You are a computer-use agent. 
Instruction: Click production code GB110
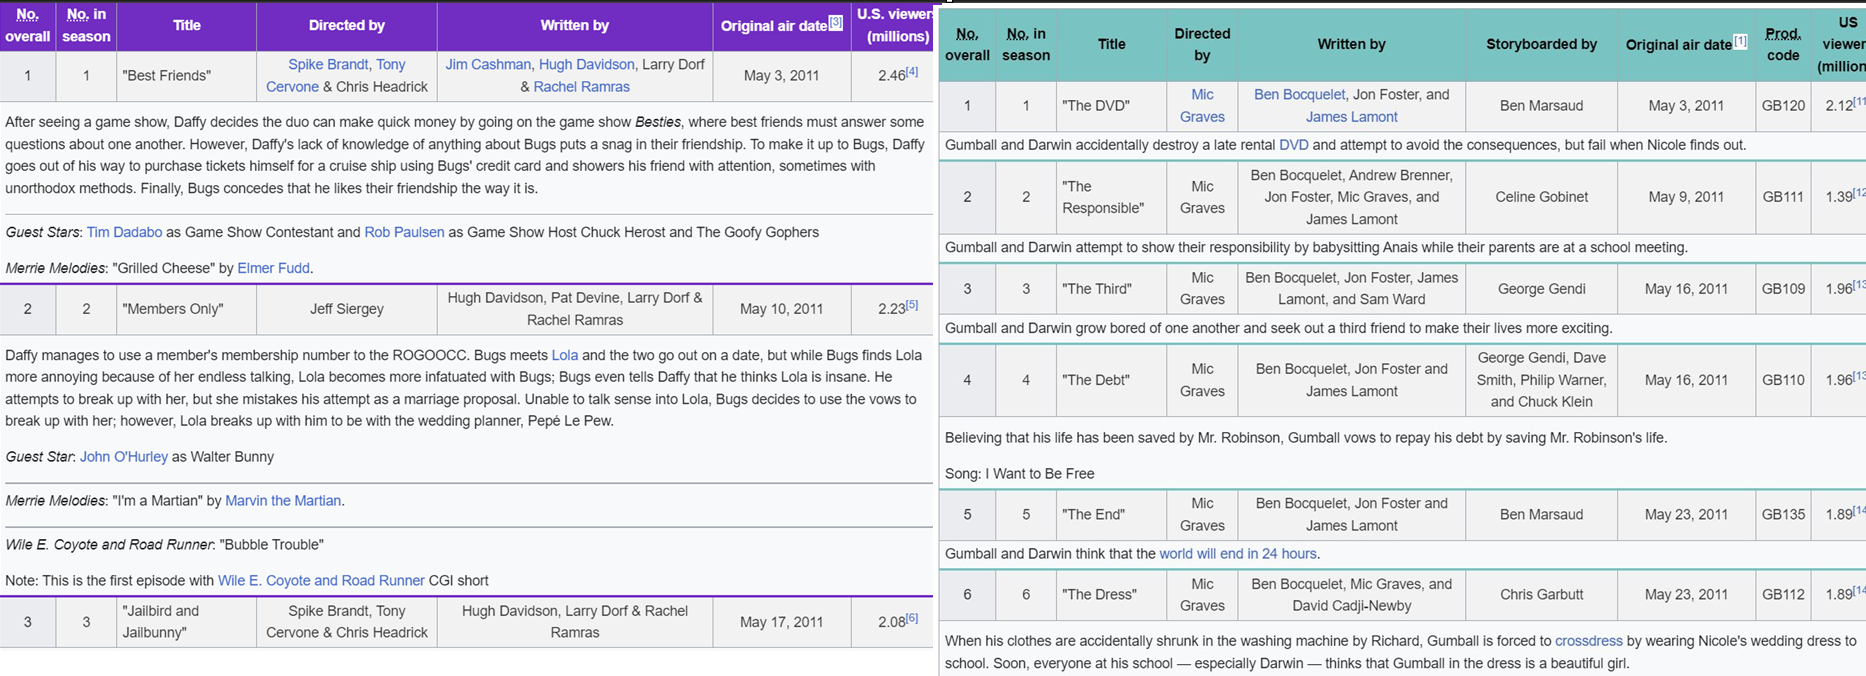[x=1783, y=380]
